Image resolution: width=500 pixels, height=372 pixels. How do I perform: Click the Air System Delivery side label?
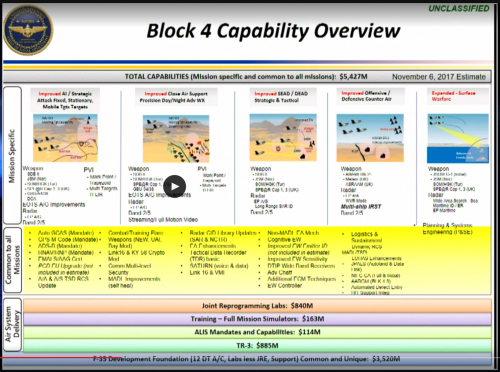tap(13, 325)
